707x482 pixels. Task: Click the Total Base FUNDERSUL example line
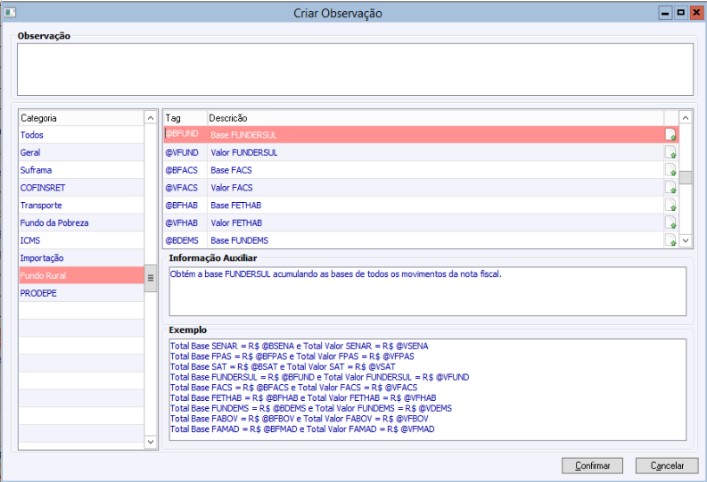tap(320, 377)
